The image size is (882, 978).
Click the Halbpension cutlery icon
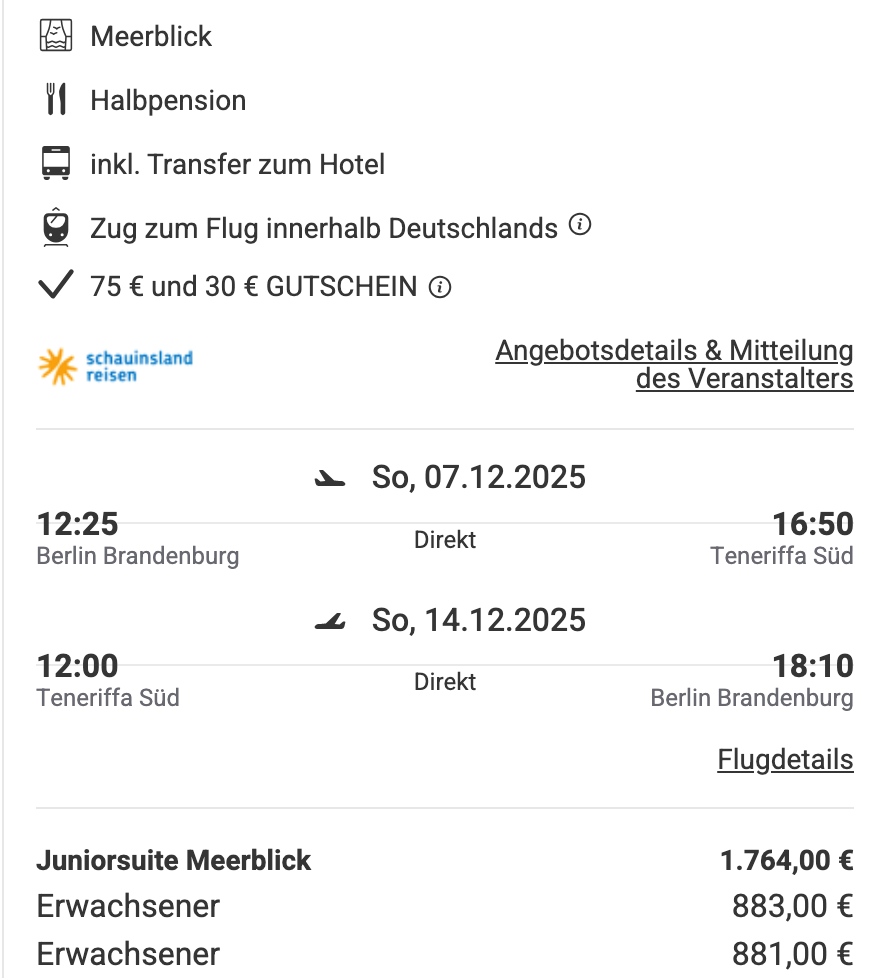(x=56, y=100)
